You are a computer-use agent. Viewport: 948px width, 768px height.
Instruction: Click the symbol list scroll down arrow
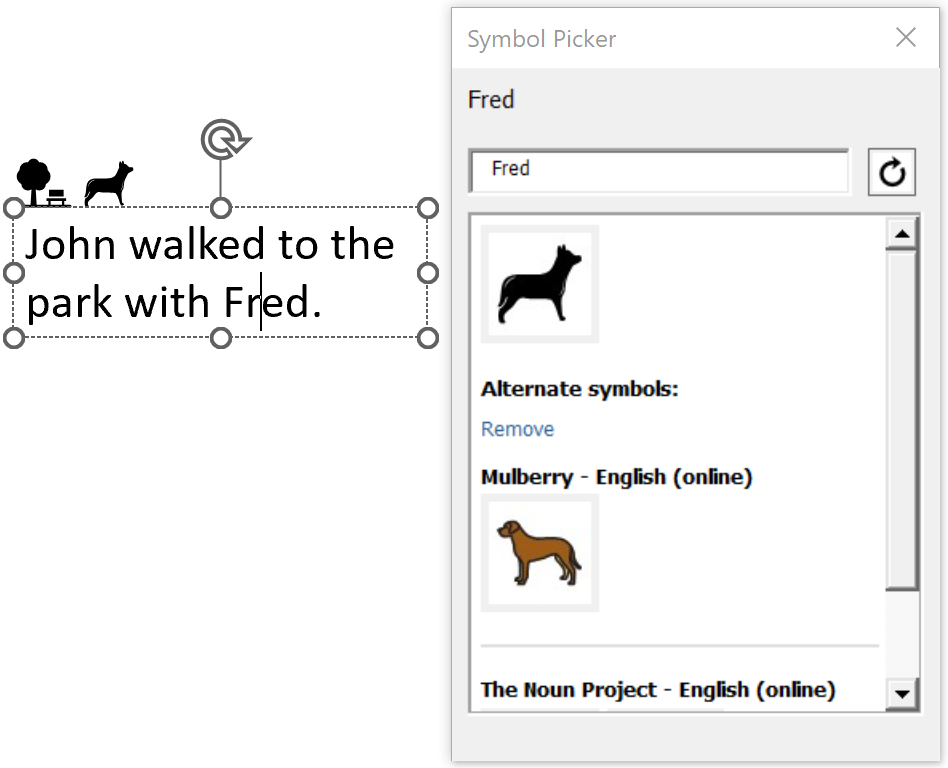(902, 692)
